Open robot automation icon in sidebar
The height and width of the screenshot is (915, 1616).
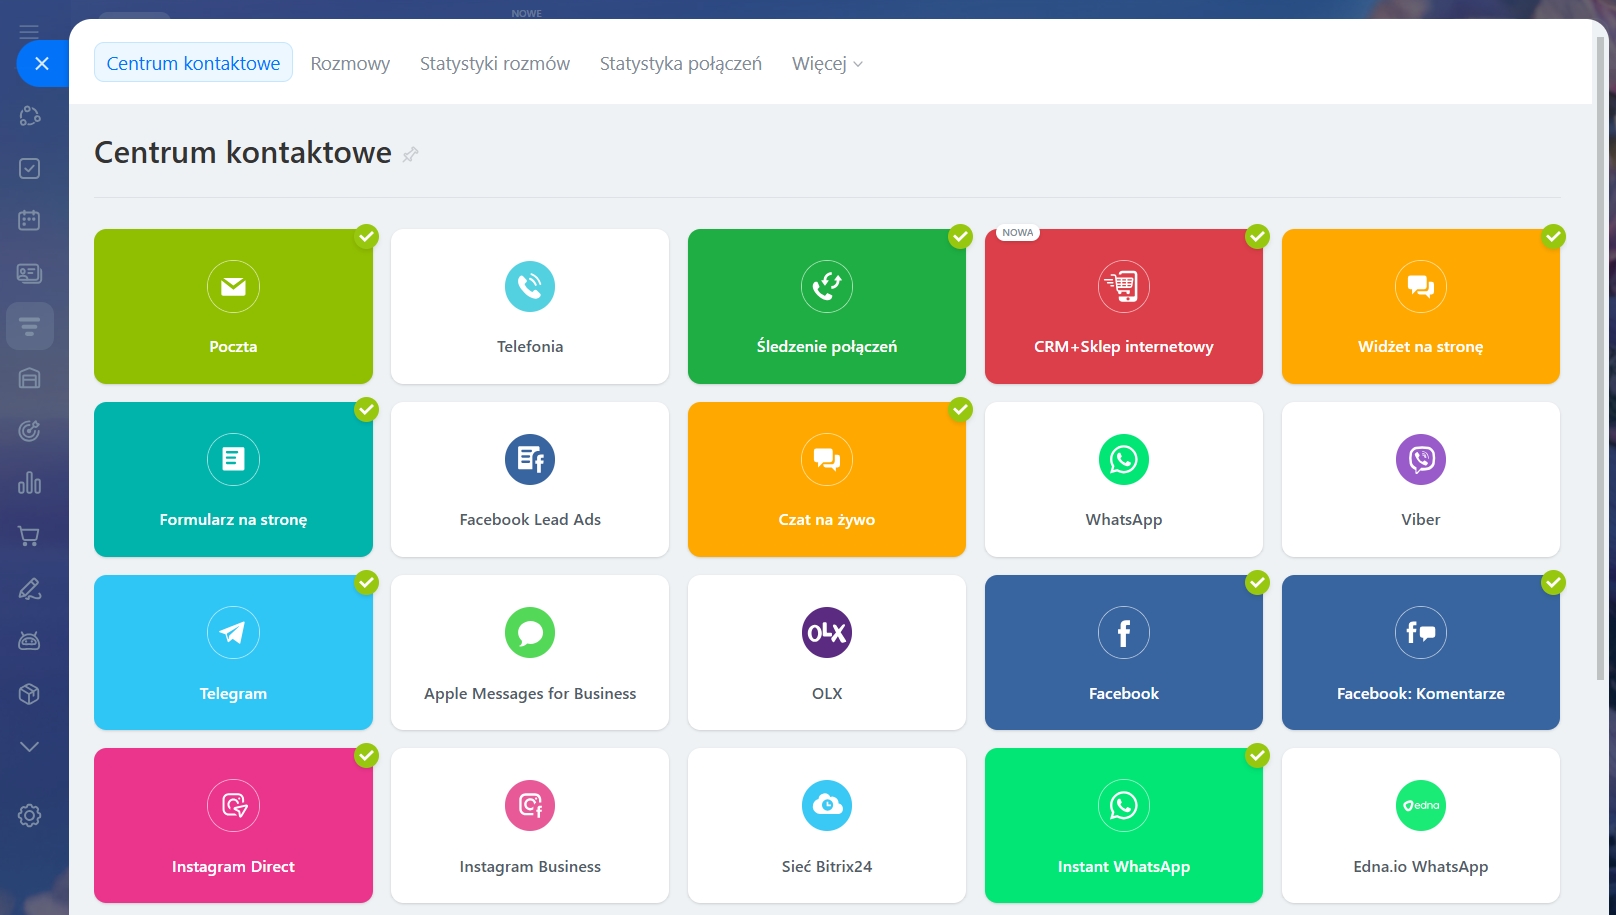pos(29,641)
